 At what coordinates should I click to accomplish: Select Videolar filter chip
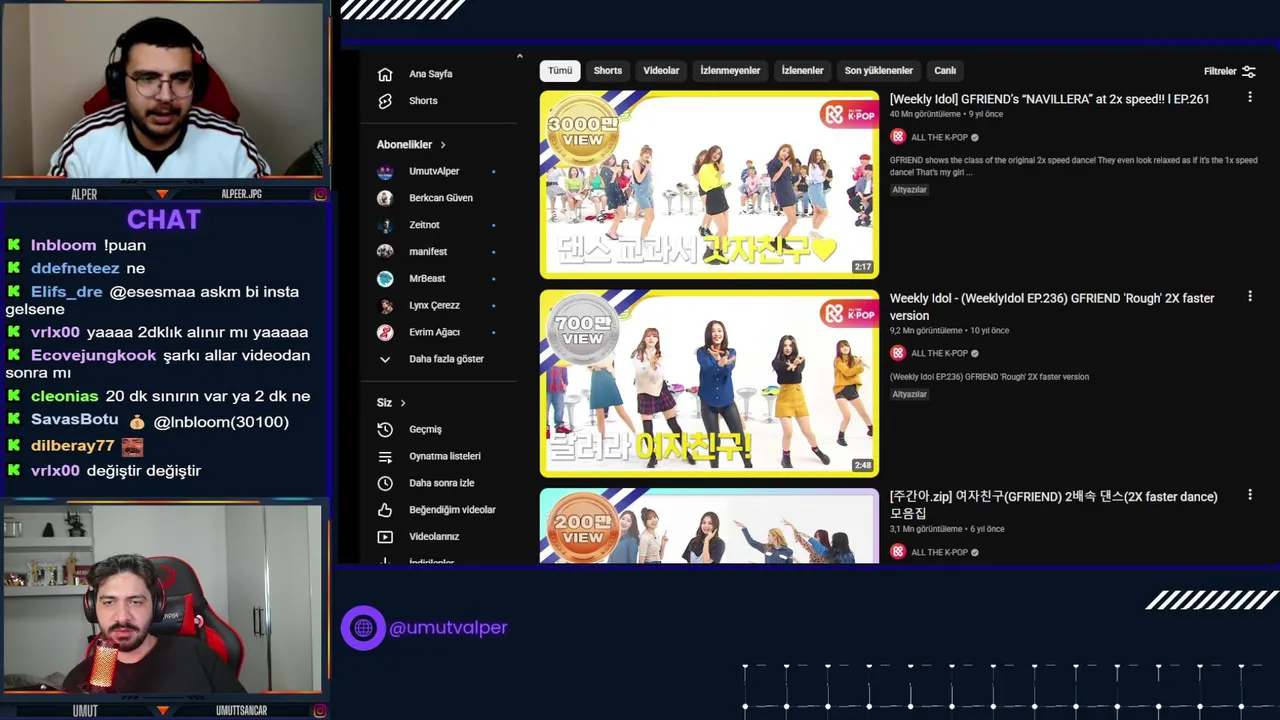pyautogui.click(x=661, y=71)
